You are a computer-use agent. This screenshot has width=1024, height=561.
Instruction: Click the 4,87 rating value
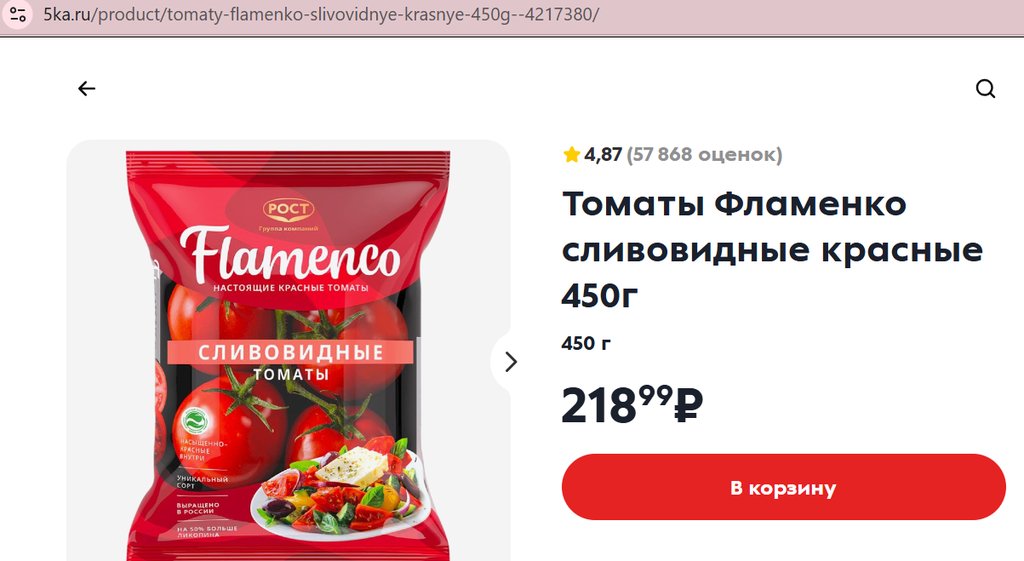(x=603, y=155)
